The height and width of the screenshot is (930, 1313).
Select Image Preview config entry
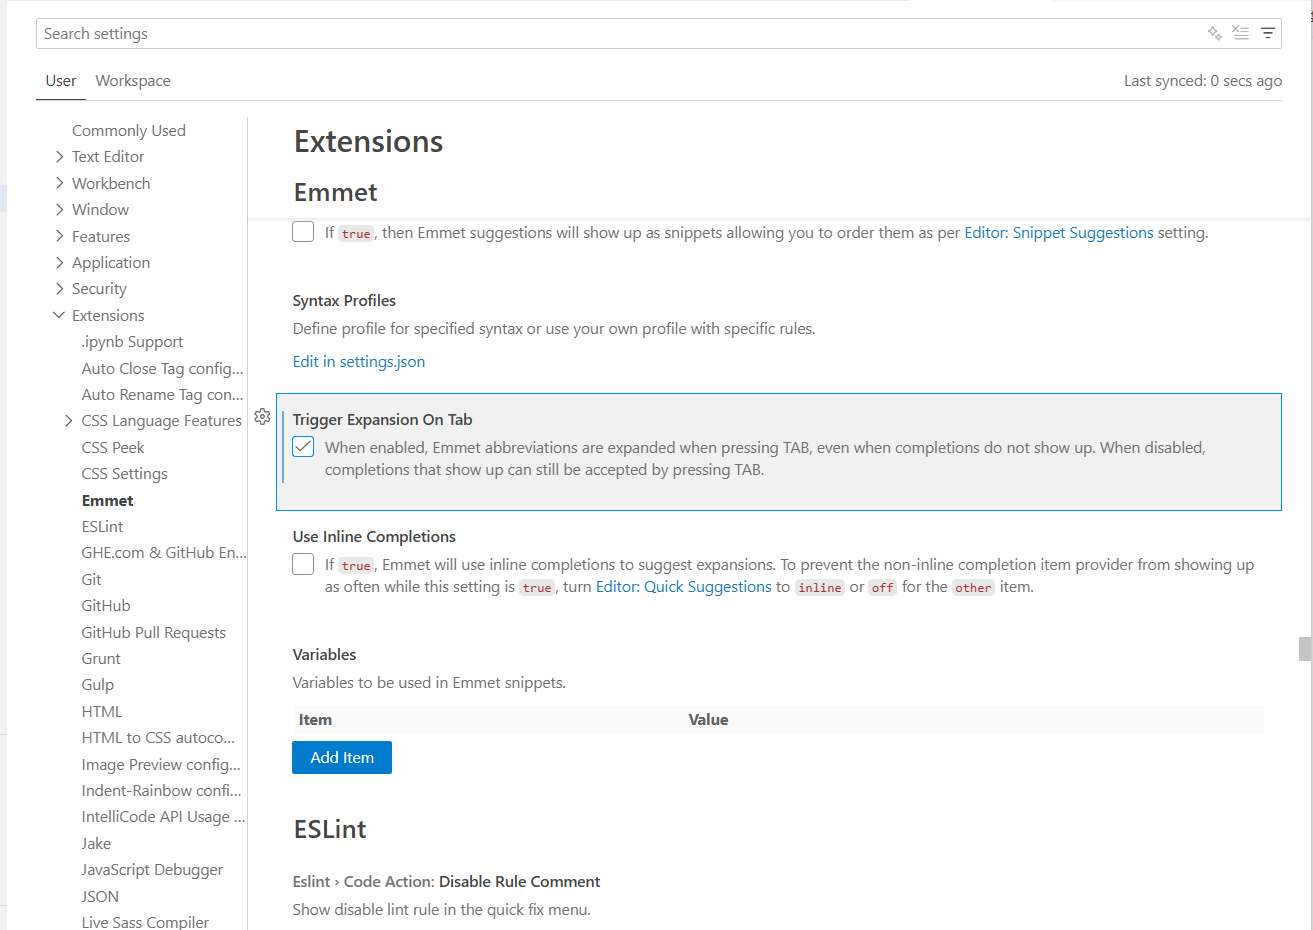[161, 764]
